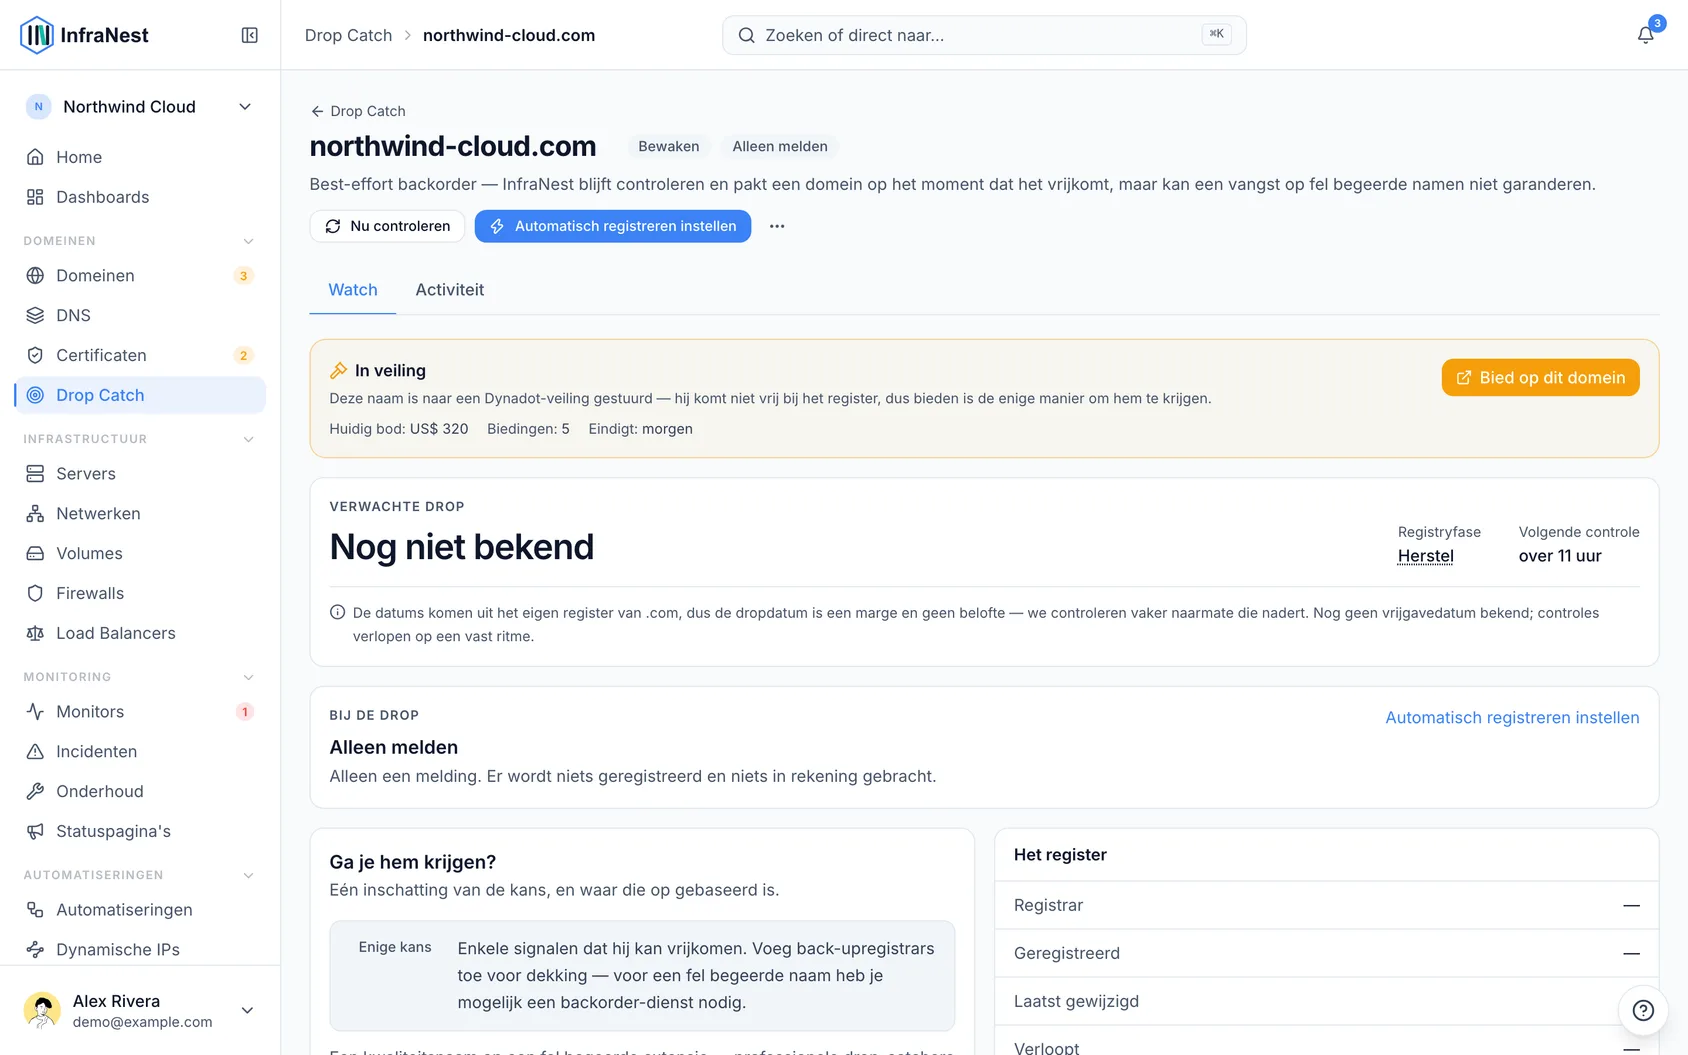The height and width of the screenshot is (1055, 1688).
Task: Open Automatiseringen sidebar item
Action: [140, 909]
